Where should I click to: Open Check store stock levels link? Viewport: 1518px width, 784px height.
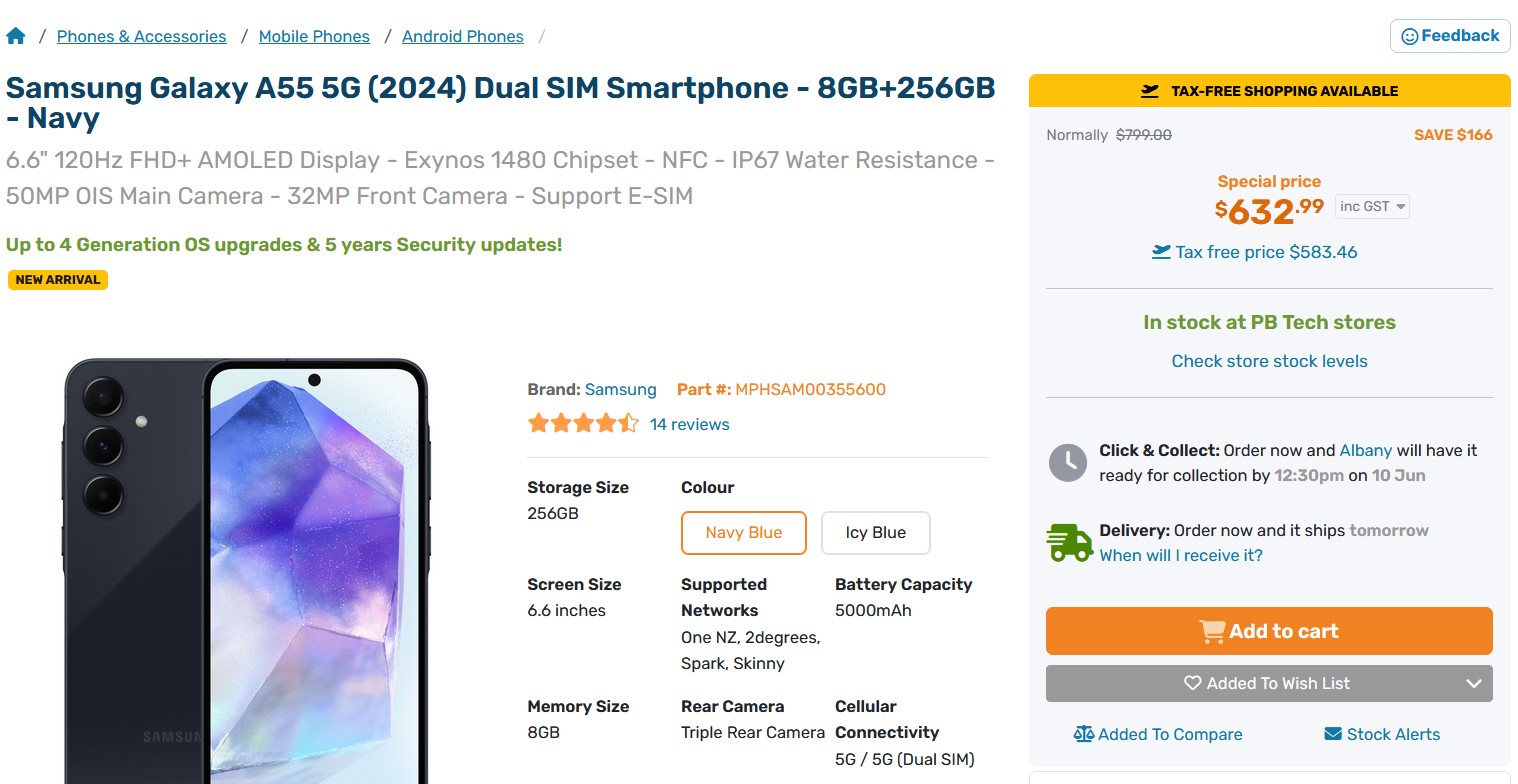[x=1269, y=361]
